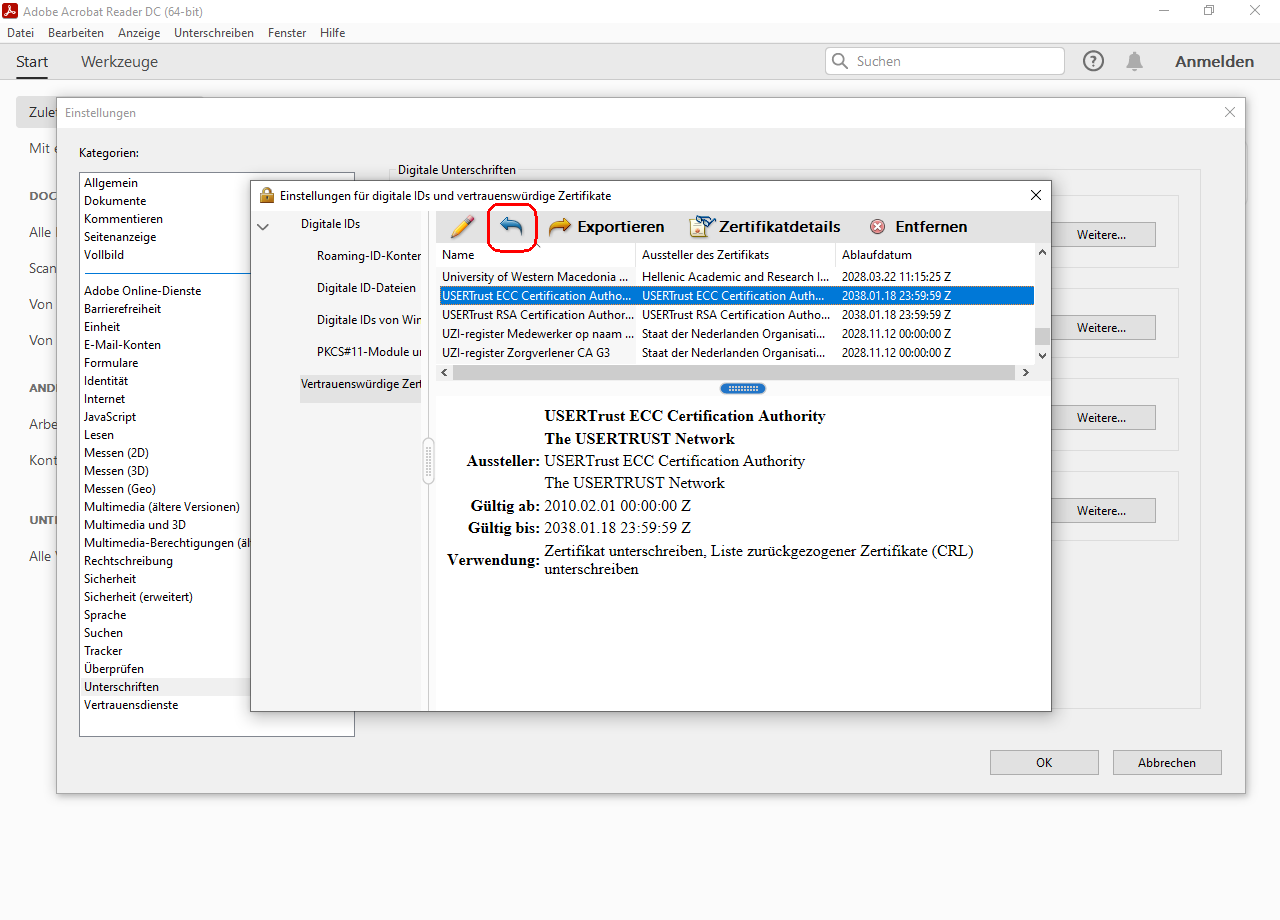Select the Sicherheit (erweitert) category
Screen dimensions: 1280x920
coord(138,597)
